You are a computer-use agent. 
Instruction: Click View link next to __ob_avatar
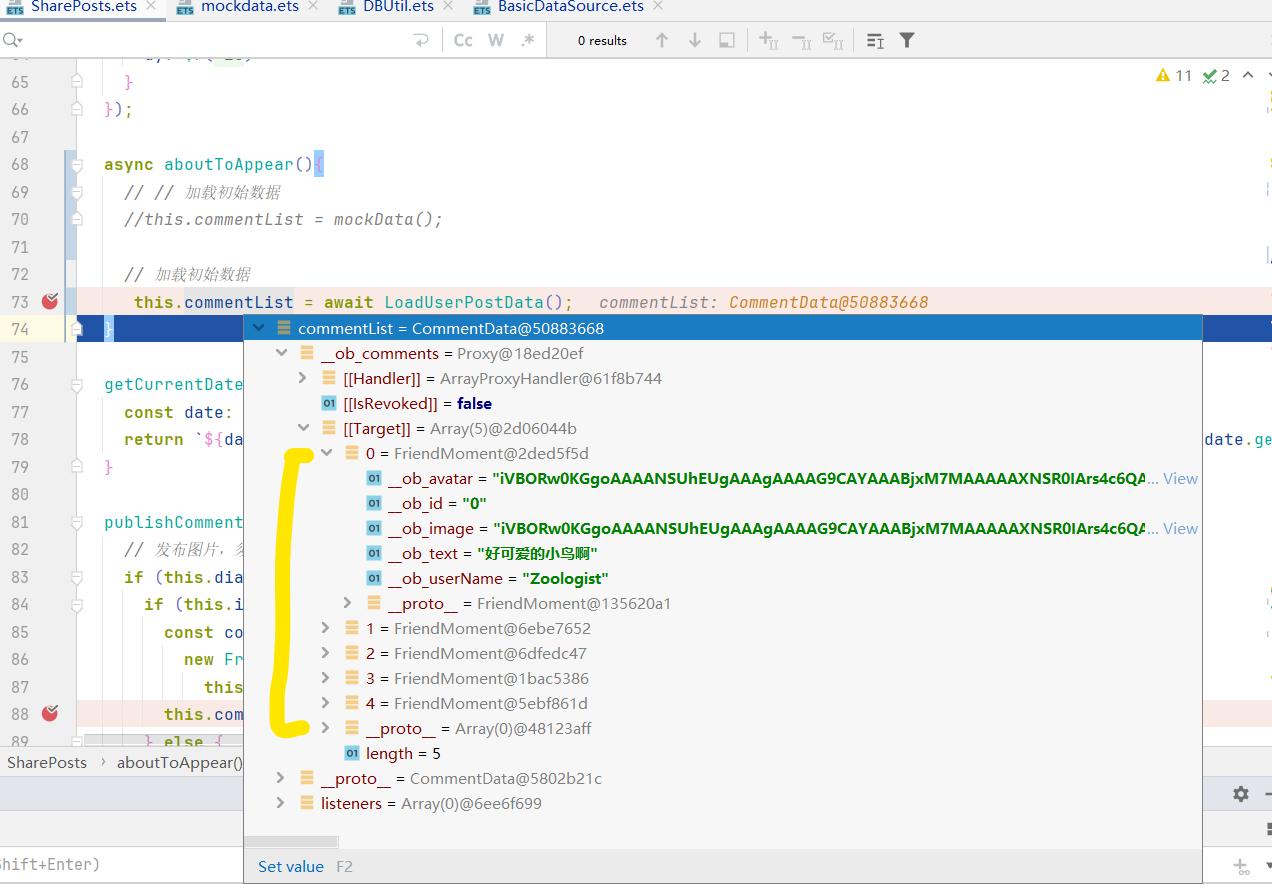(1180, 479)
